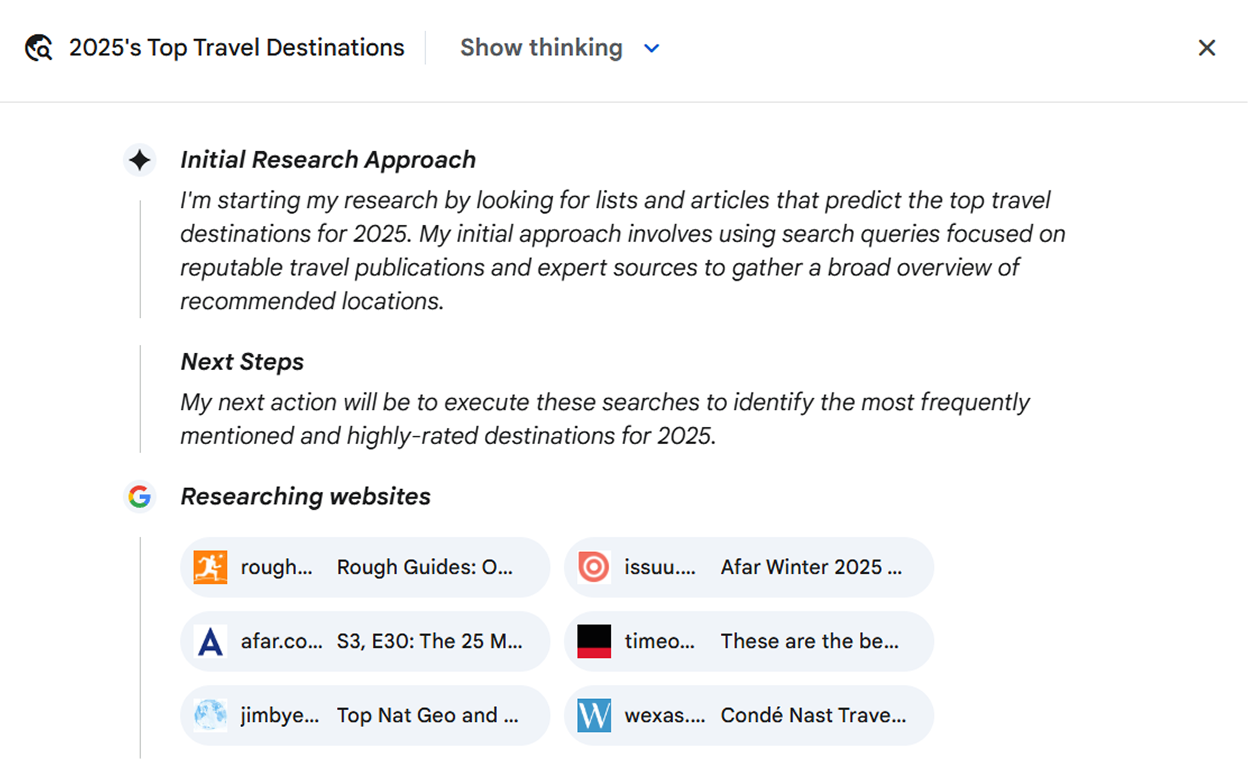Open the Rough Guides source chip
This screenshot has width=1248, height=759.
(424, 567)
